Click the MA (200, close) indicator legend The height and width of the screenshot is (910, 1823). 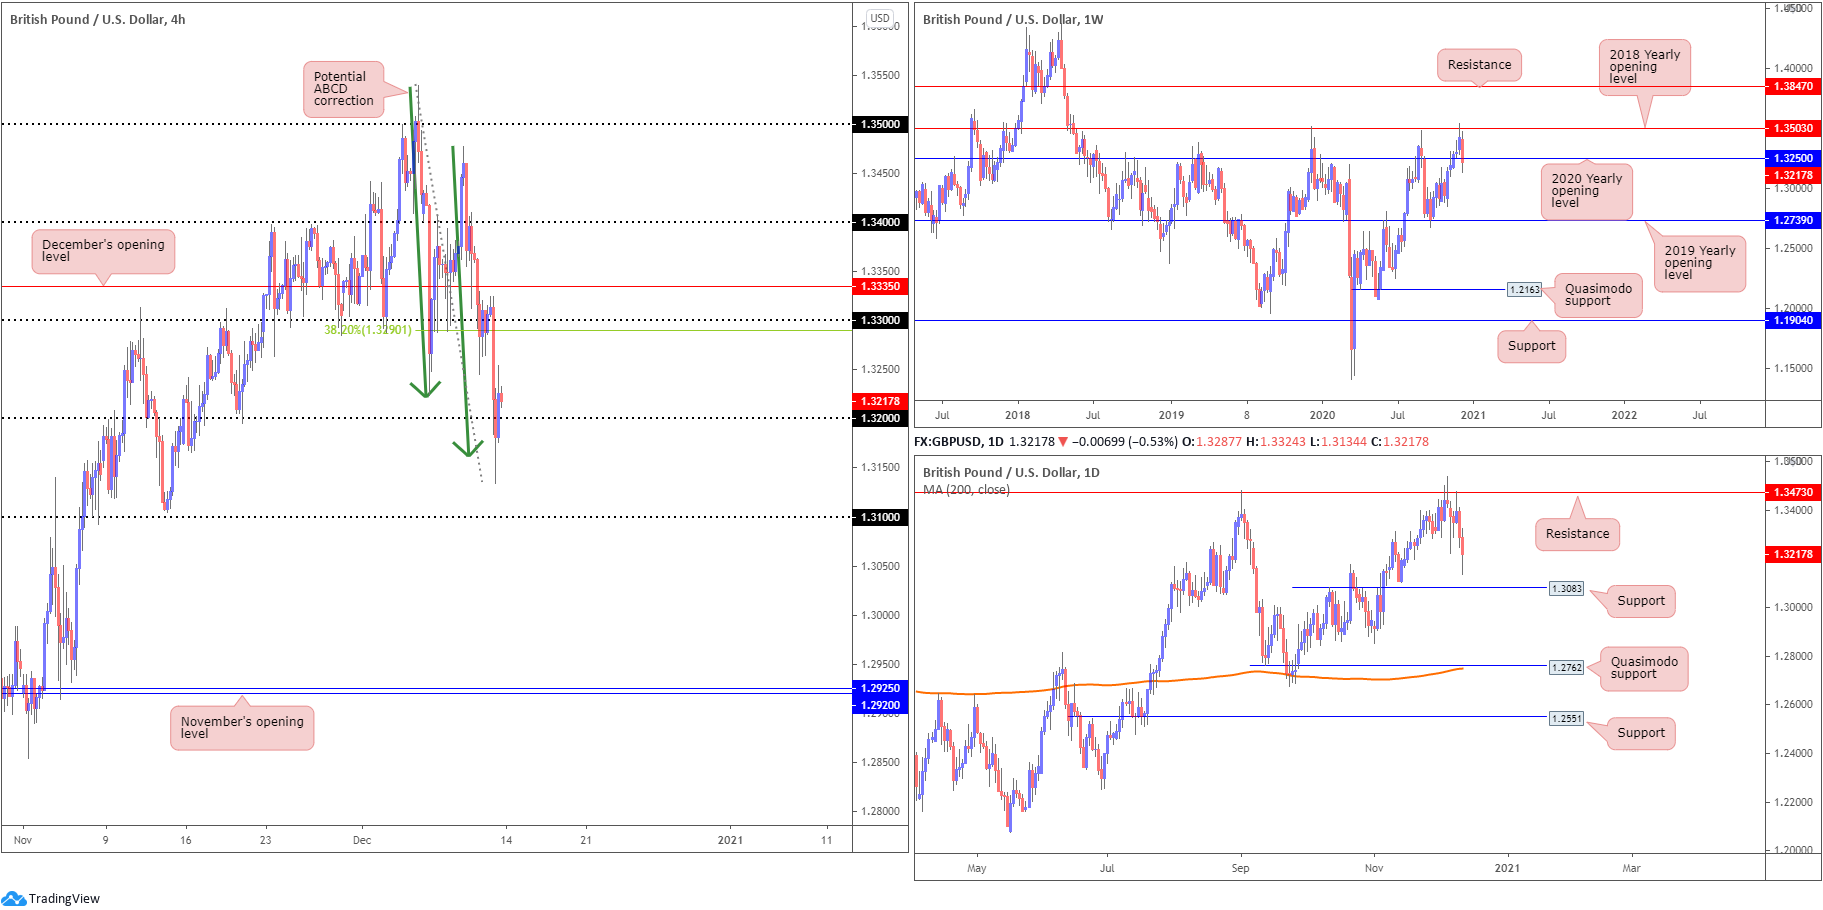coord(966,489)
